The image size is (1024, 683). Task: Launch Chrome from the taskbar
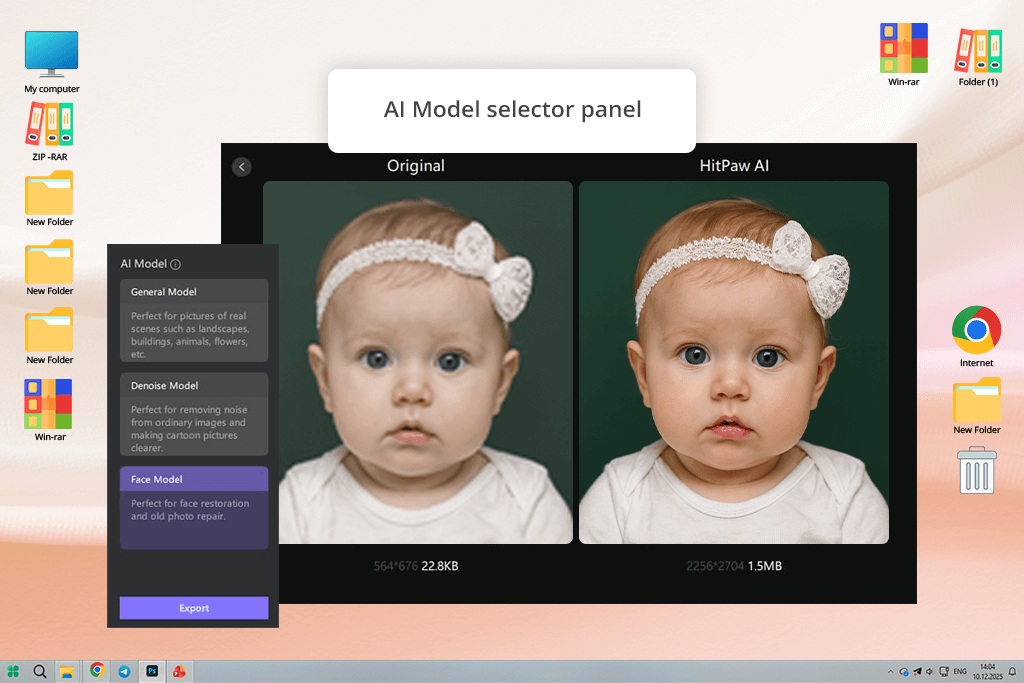click(97, 670)
